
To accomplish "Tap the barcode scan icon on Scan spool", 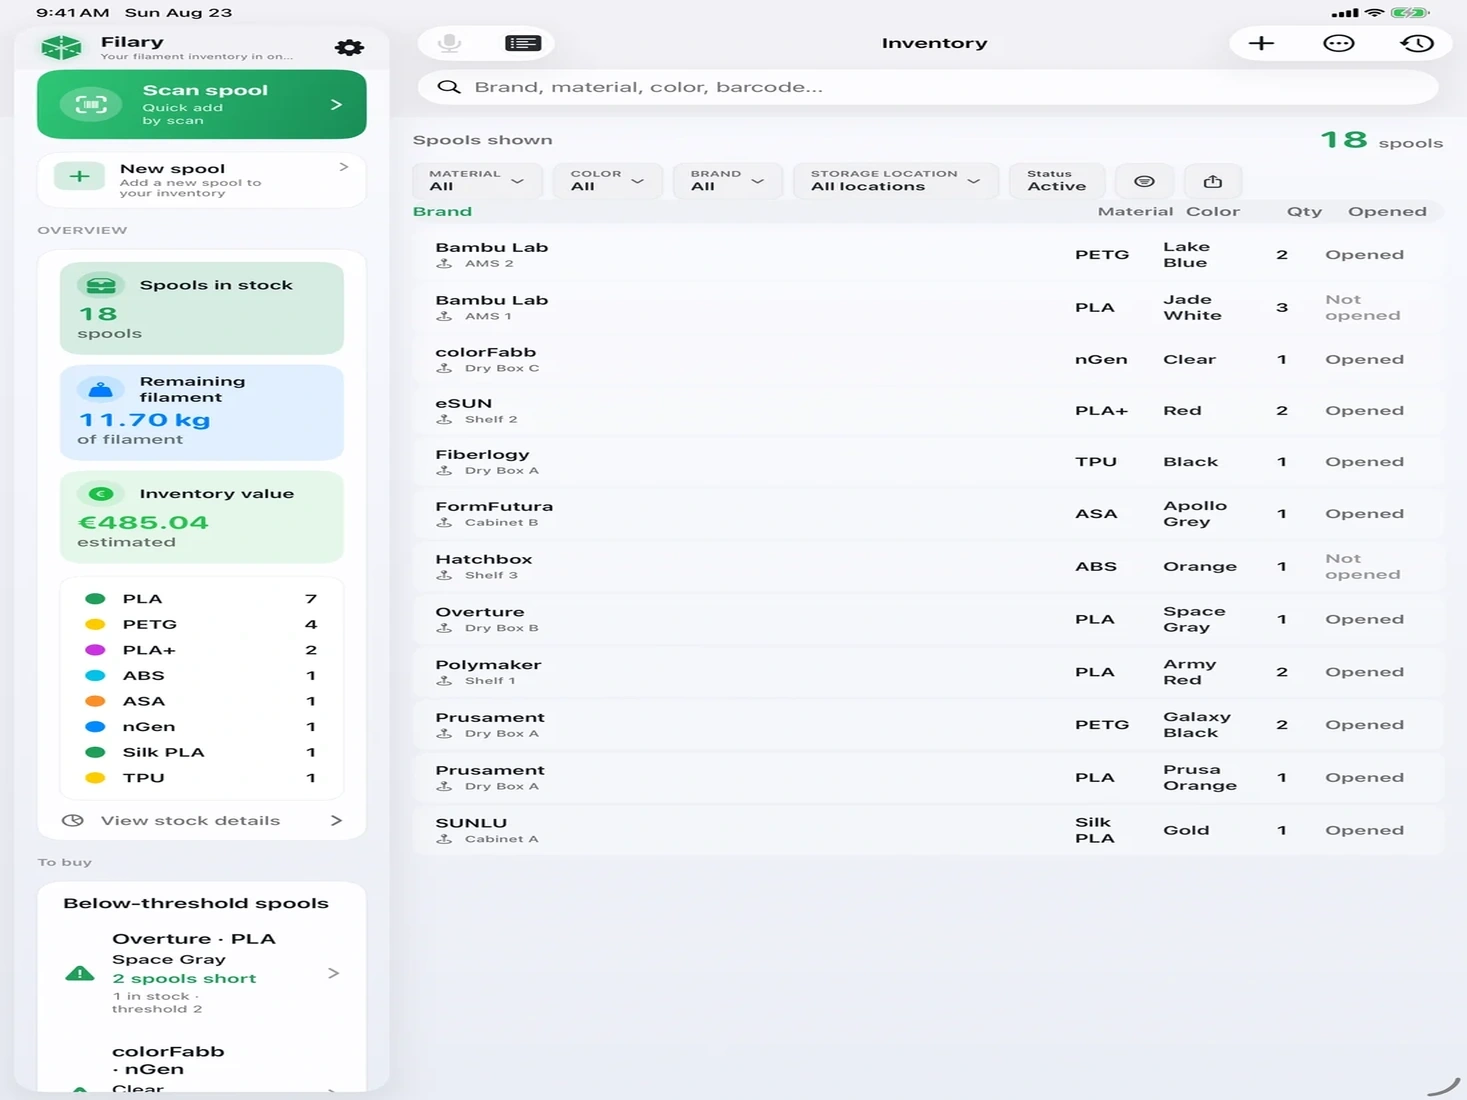I will tap(91, 104).
